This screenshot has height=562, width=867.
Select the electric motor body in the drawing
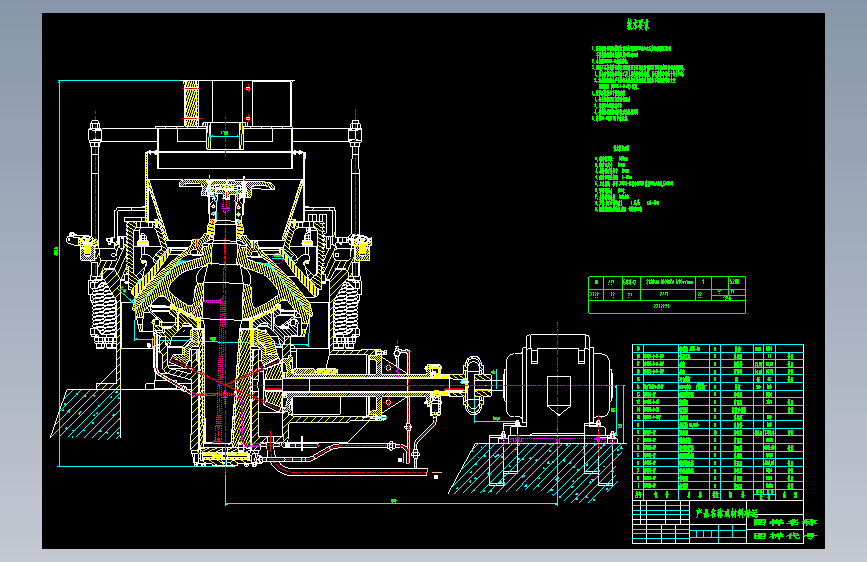tap(558, 378)
